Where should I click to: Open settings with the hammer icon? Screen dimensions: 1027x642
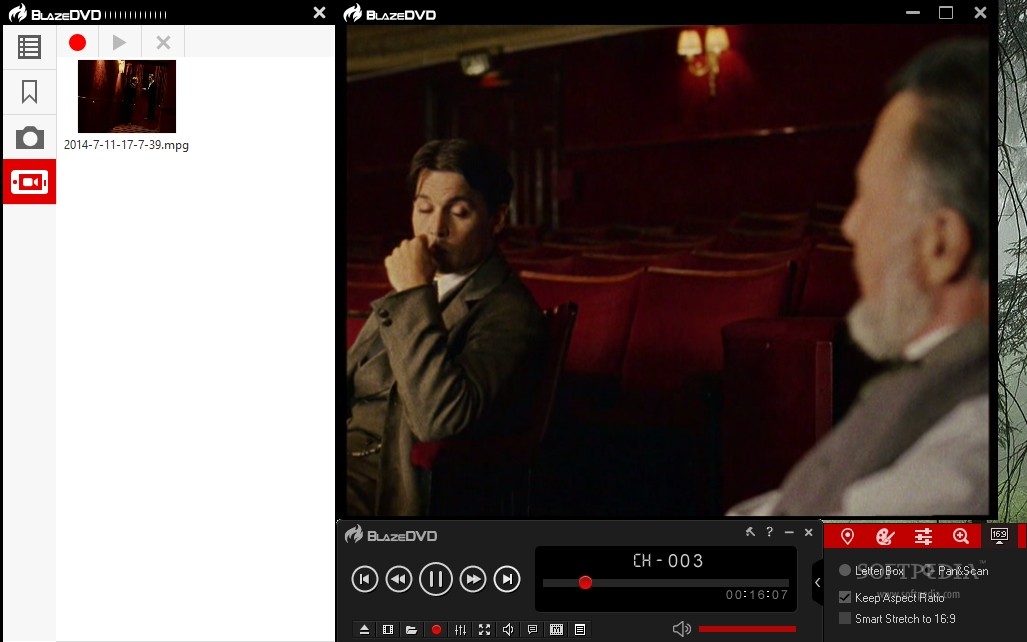coord(750,532)
